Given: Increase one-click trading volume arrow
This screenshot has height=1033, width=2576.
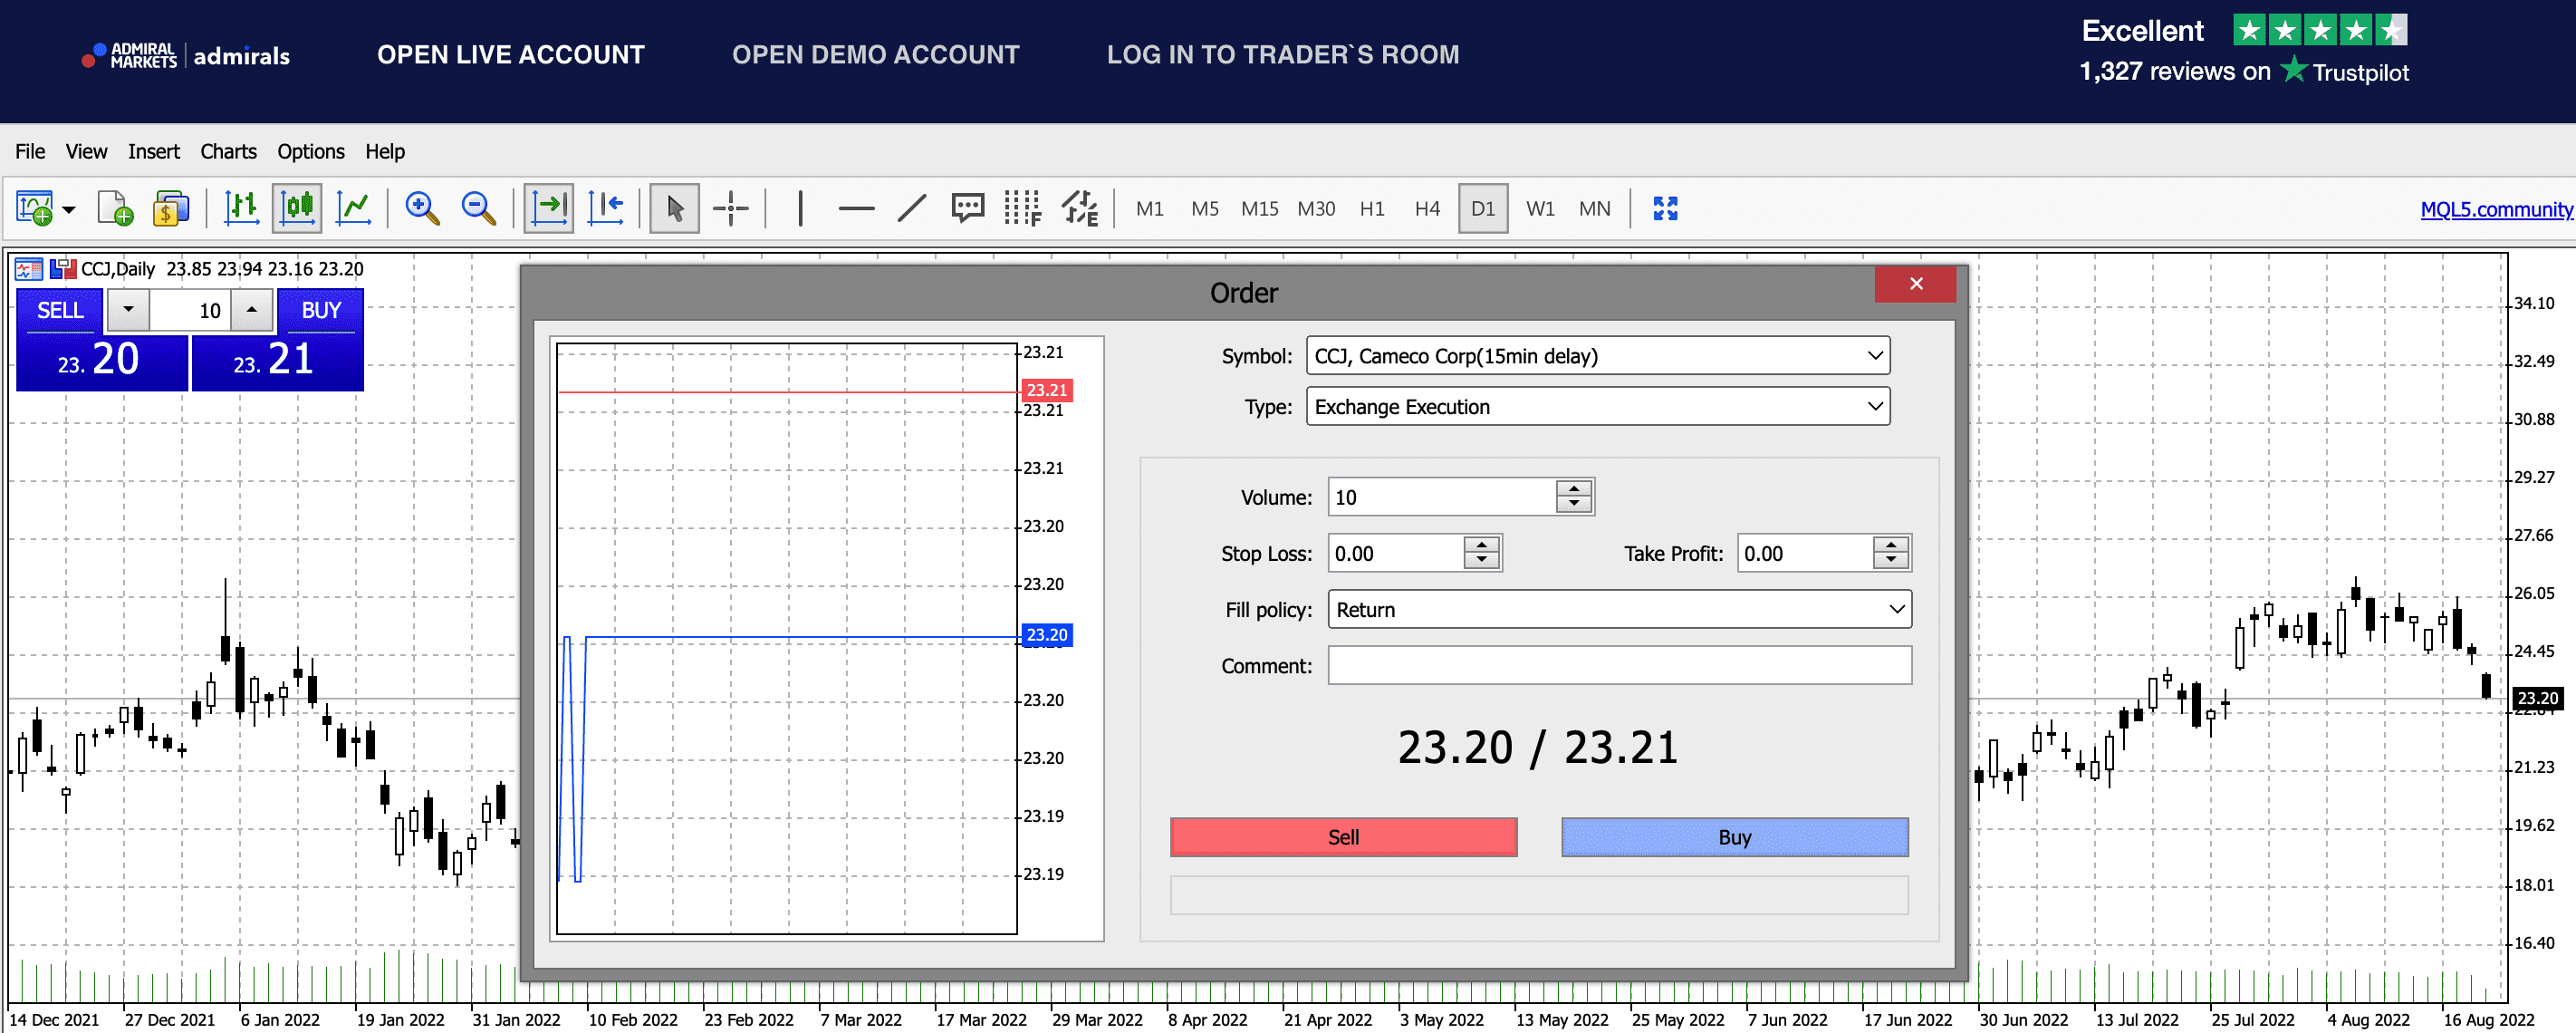Looking at the screenshot, I should coord(252,310).
